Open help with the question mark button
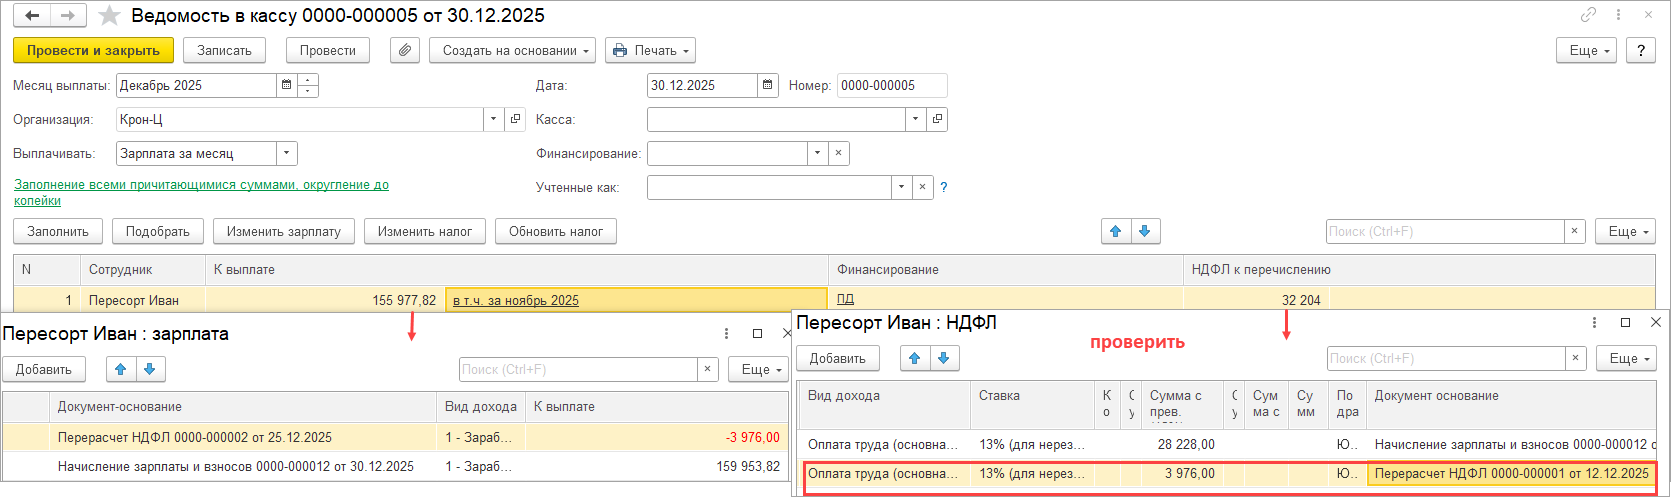Image resolution: width=1671 pixels, height=497 pixels. click(1641, 50)
